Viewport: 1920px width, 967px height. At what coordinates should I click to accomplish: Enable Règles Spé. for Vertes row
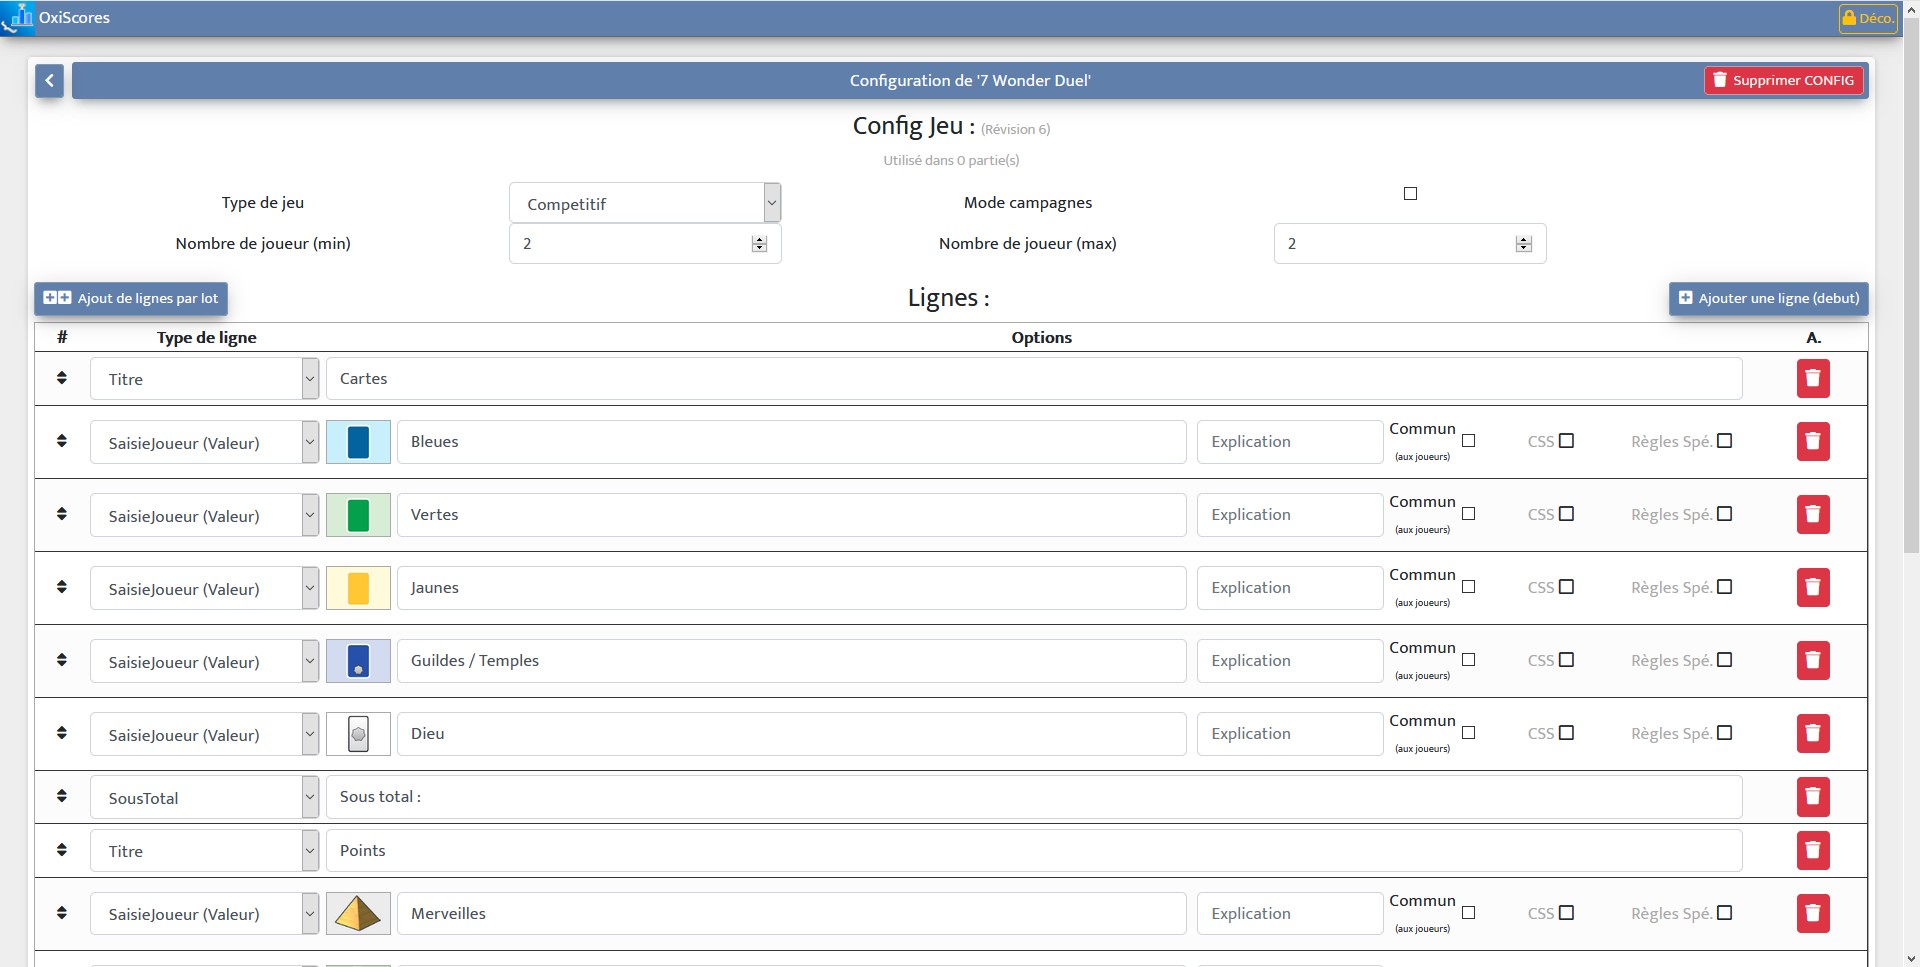click(1724, 514)
